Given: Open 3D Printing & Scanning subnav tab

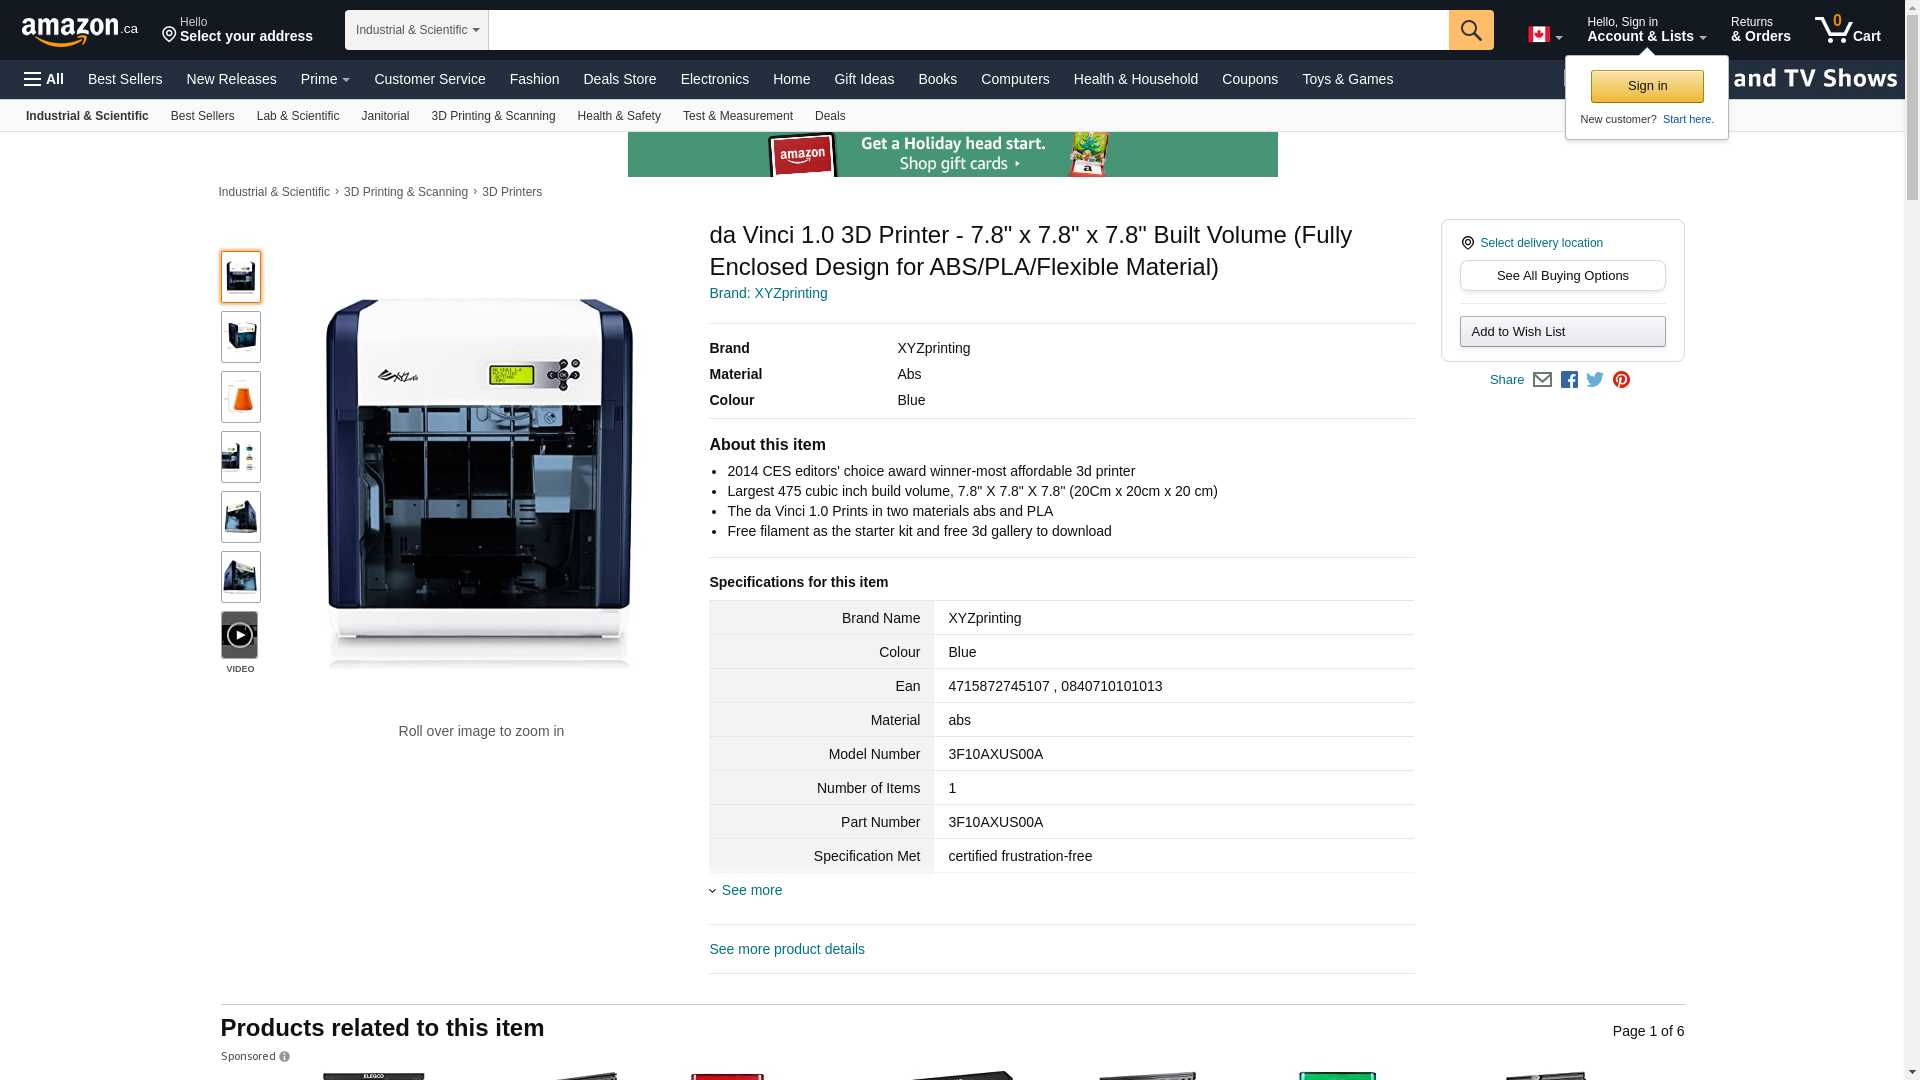Looking at the screenshot, I should (x=492, y=116).
